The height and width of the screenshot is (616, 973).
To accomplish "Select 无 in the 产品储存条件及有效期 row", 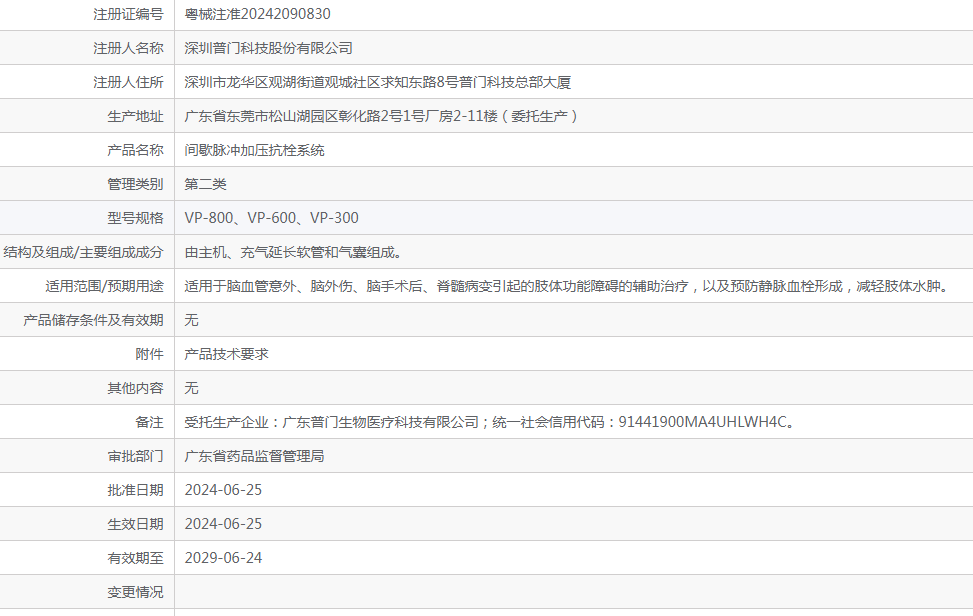I will [x=191, y=320].
